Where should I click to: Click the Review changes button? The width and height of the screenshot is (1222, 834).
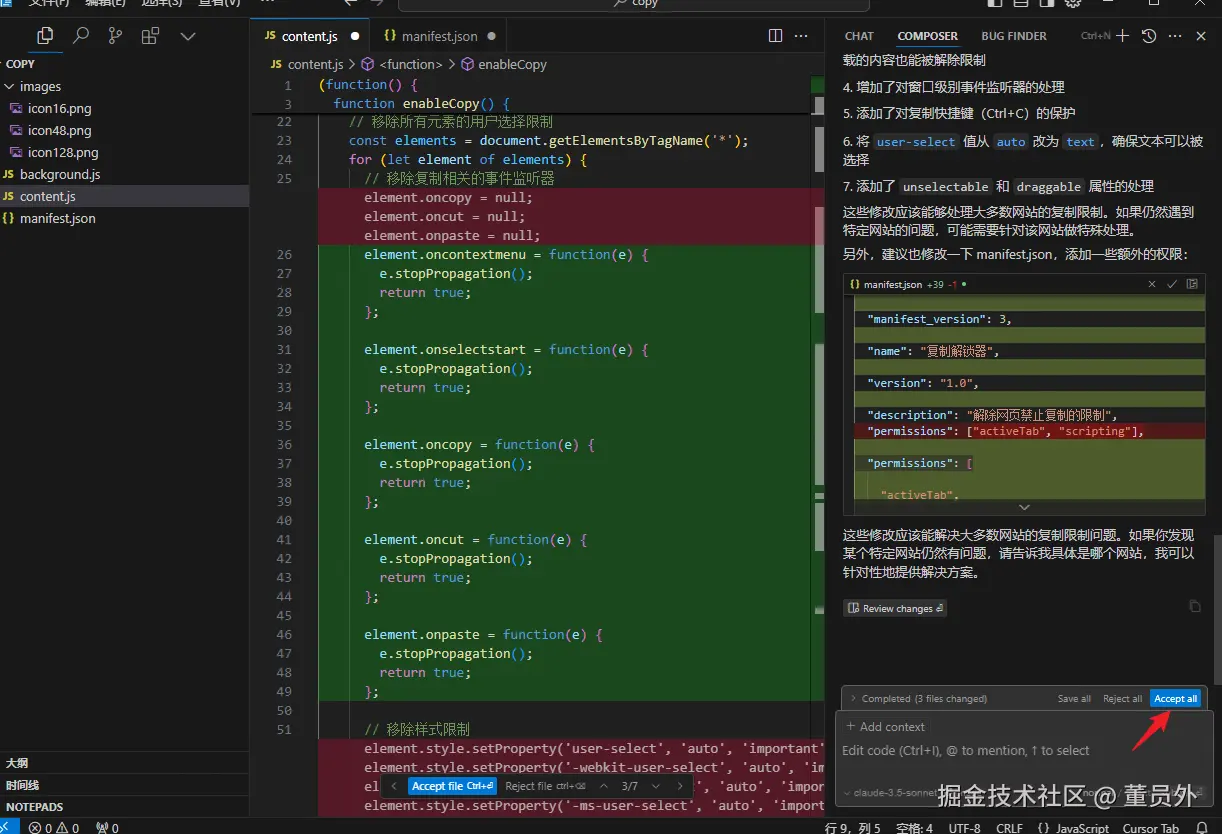point(895,608)
